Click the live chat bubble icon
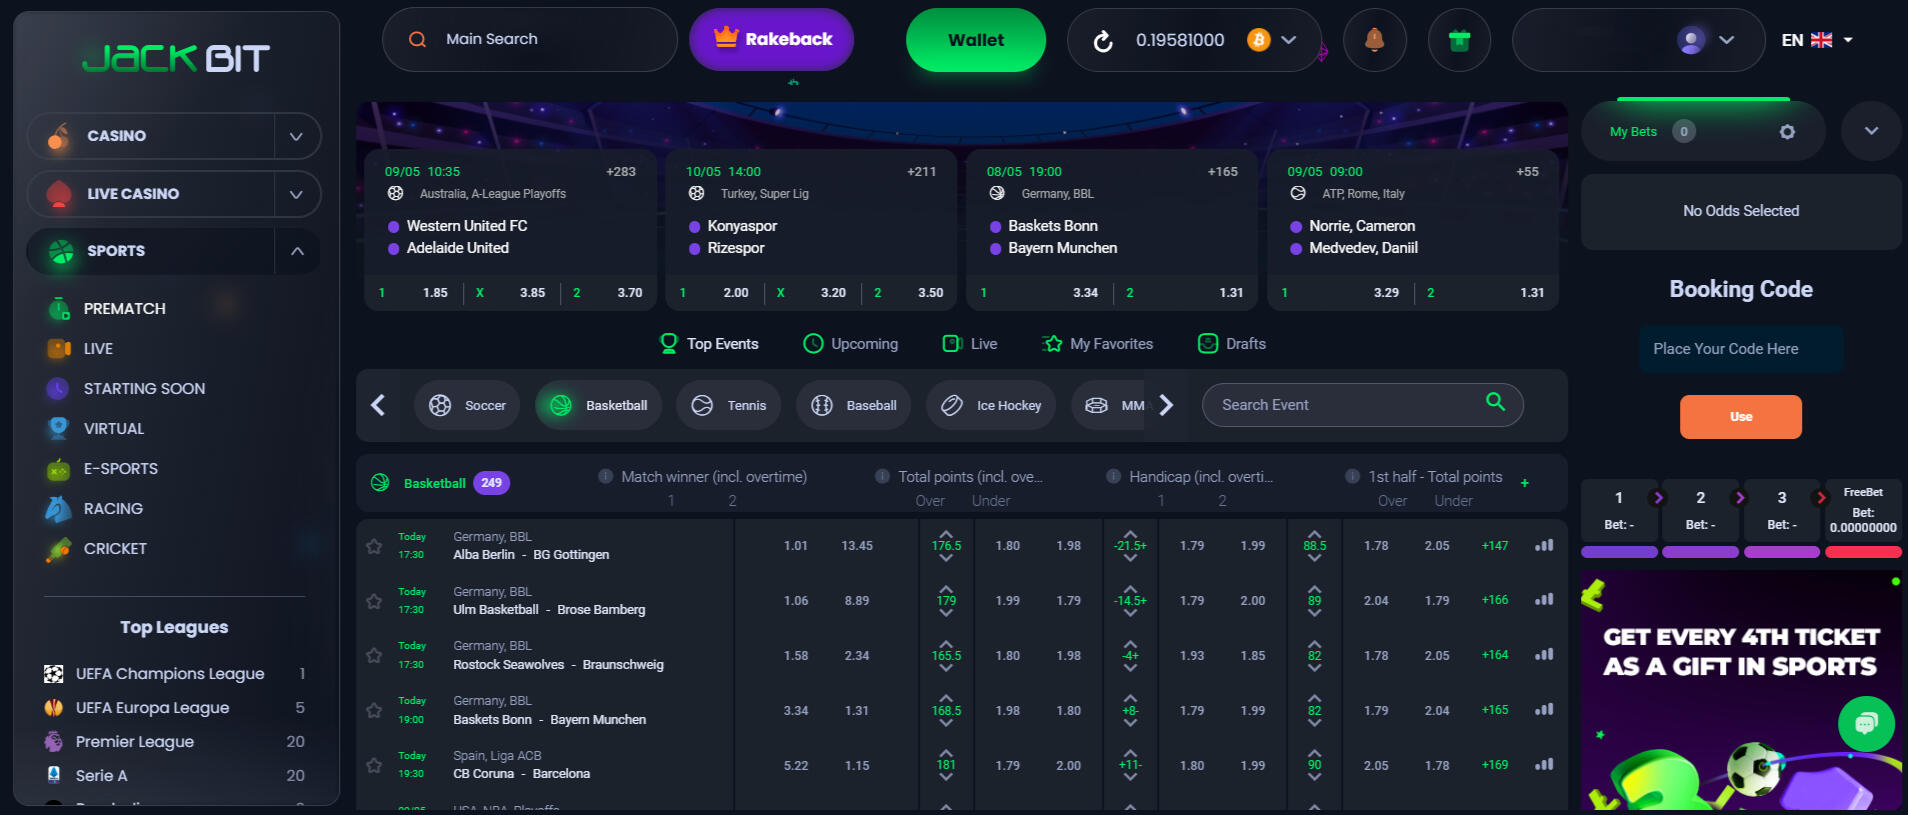1908x815 pixels. pos(1865,724)
